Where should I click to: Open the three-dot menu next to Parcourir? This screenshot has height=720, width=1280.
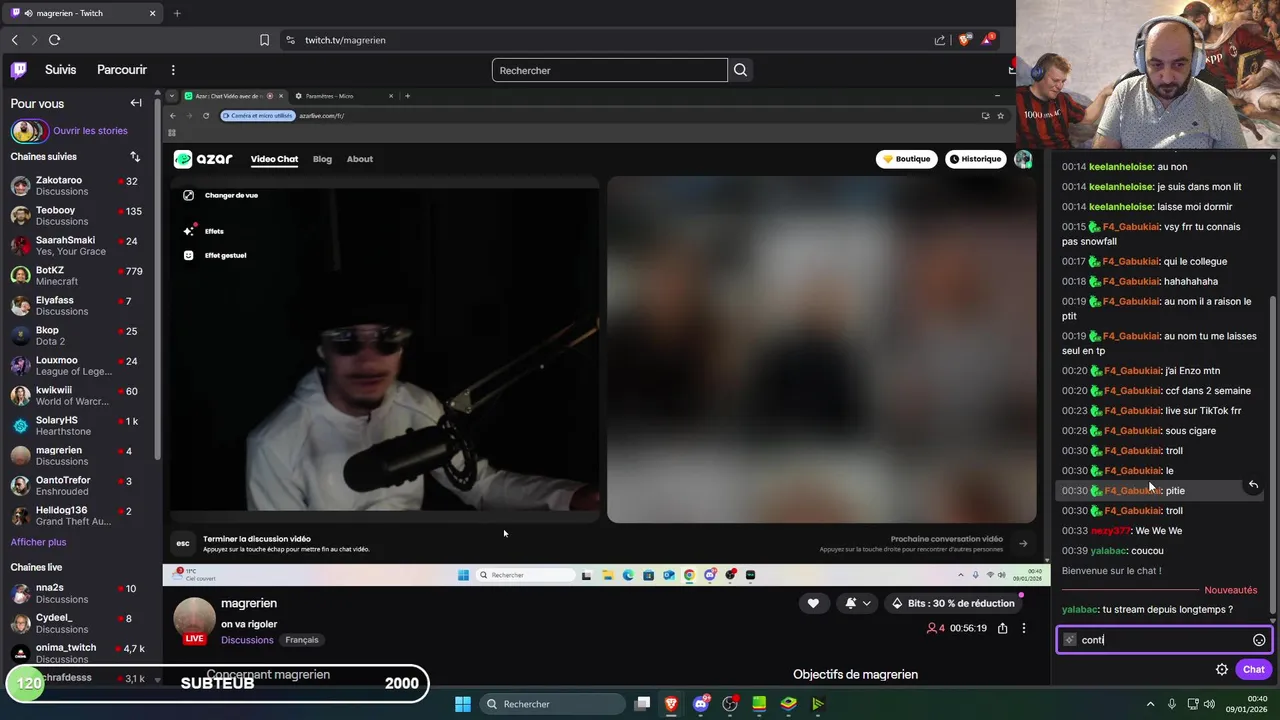173,70
